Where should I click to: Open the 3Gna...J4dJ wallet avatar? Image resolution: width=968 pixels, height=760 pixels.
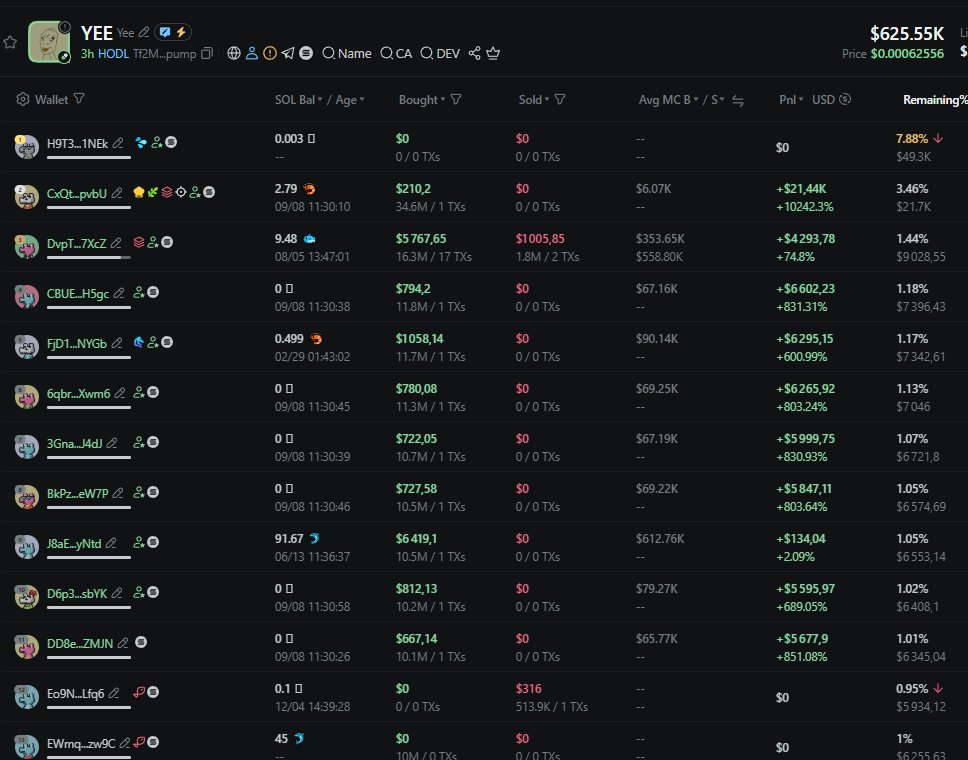point(27,446)
